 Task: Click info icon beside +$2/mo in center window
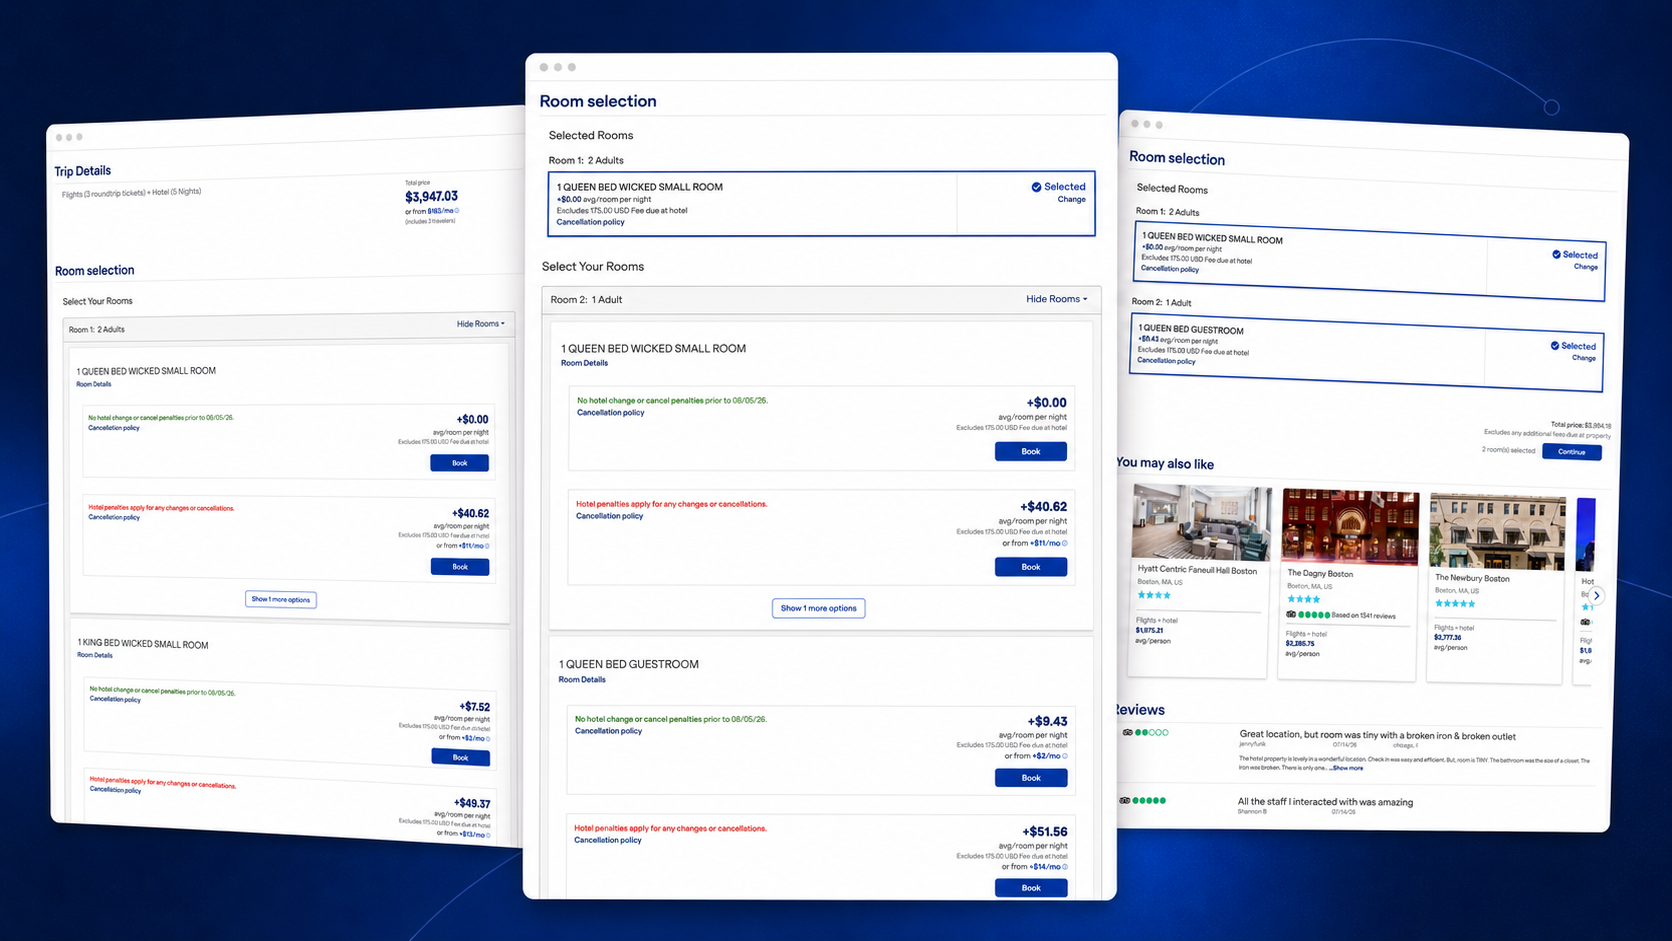click(1064, 756)
